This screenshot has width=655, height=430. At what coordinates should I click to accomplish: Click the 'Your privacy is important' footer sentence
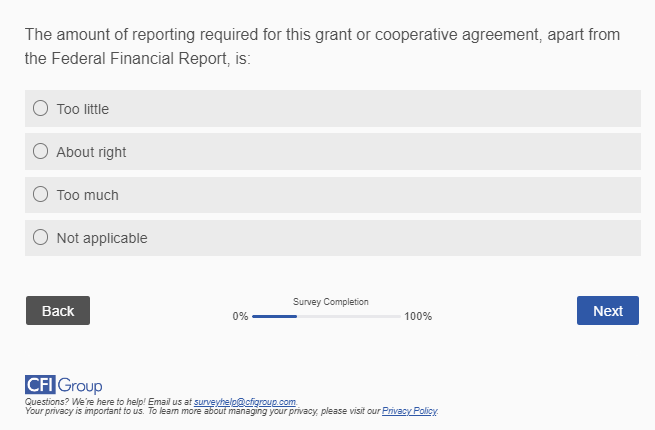point(200,411)
